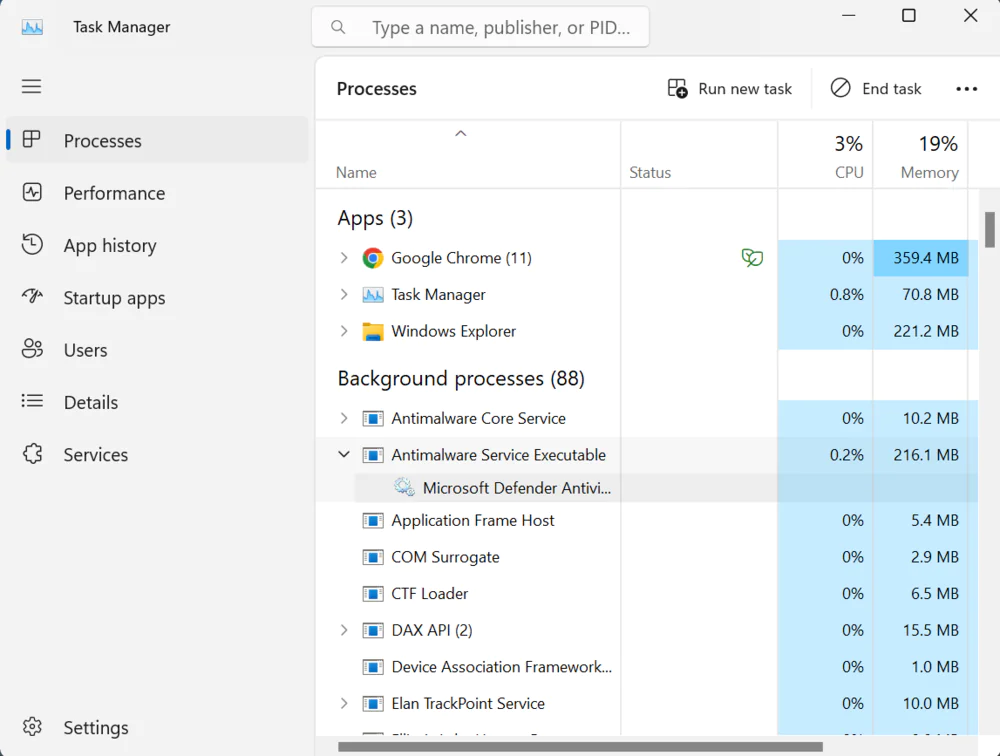Image resolution: width=1000 pixels, height=756 pixels.
Task: Collapse the Antimalware Service Executable group
Action: [344, 454]
